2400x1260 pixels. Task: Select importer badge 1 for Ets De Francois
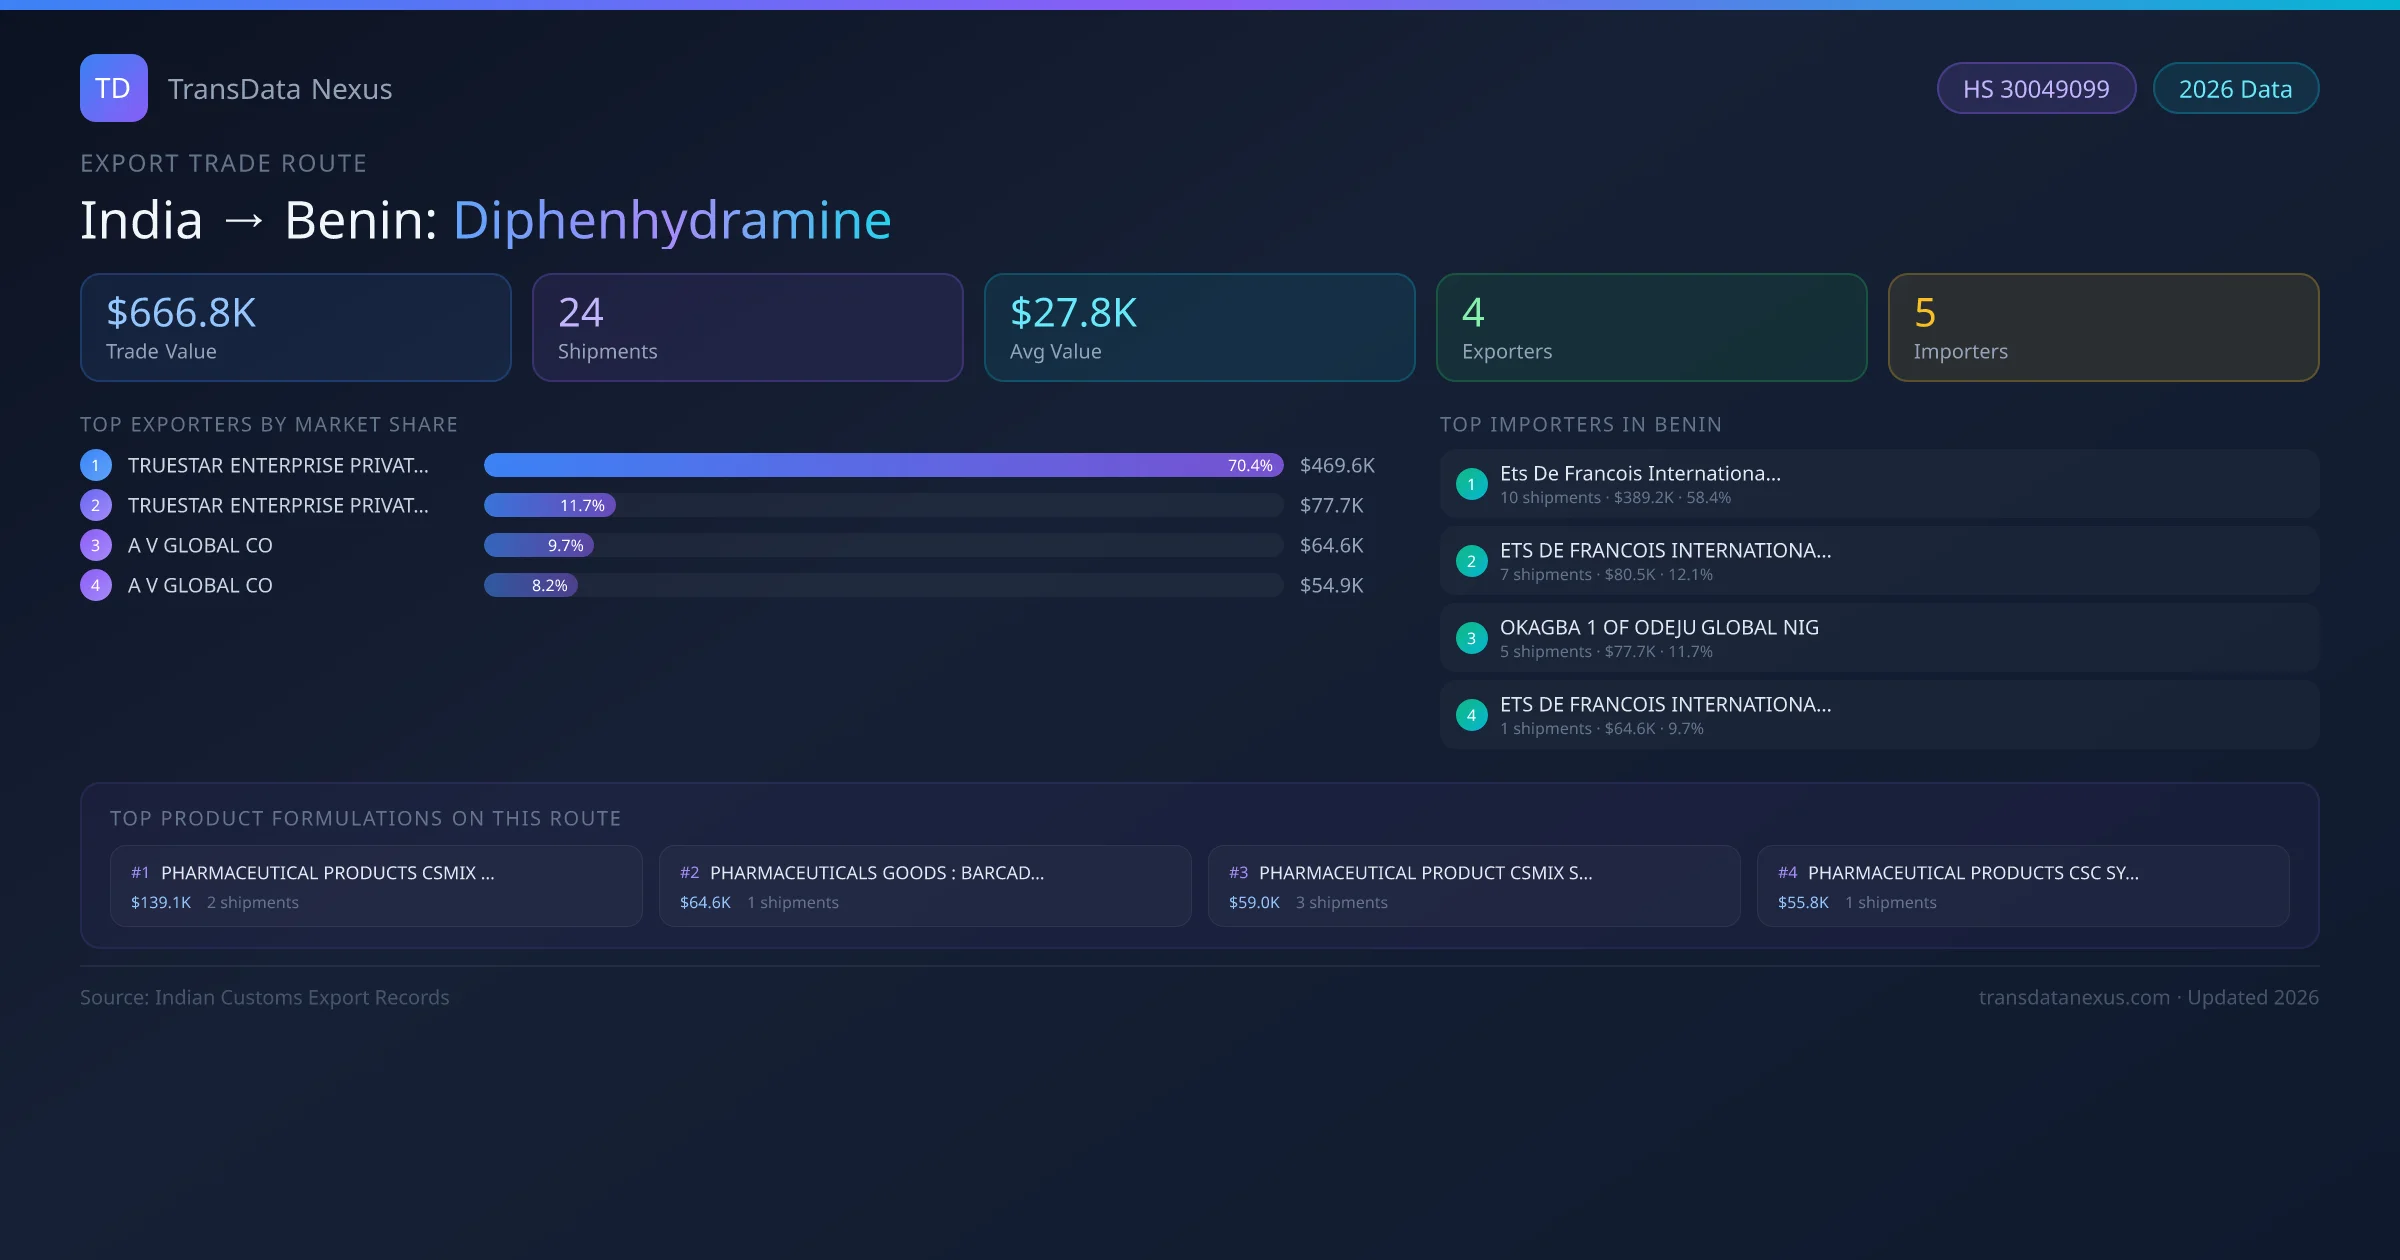point(1471,484)
